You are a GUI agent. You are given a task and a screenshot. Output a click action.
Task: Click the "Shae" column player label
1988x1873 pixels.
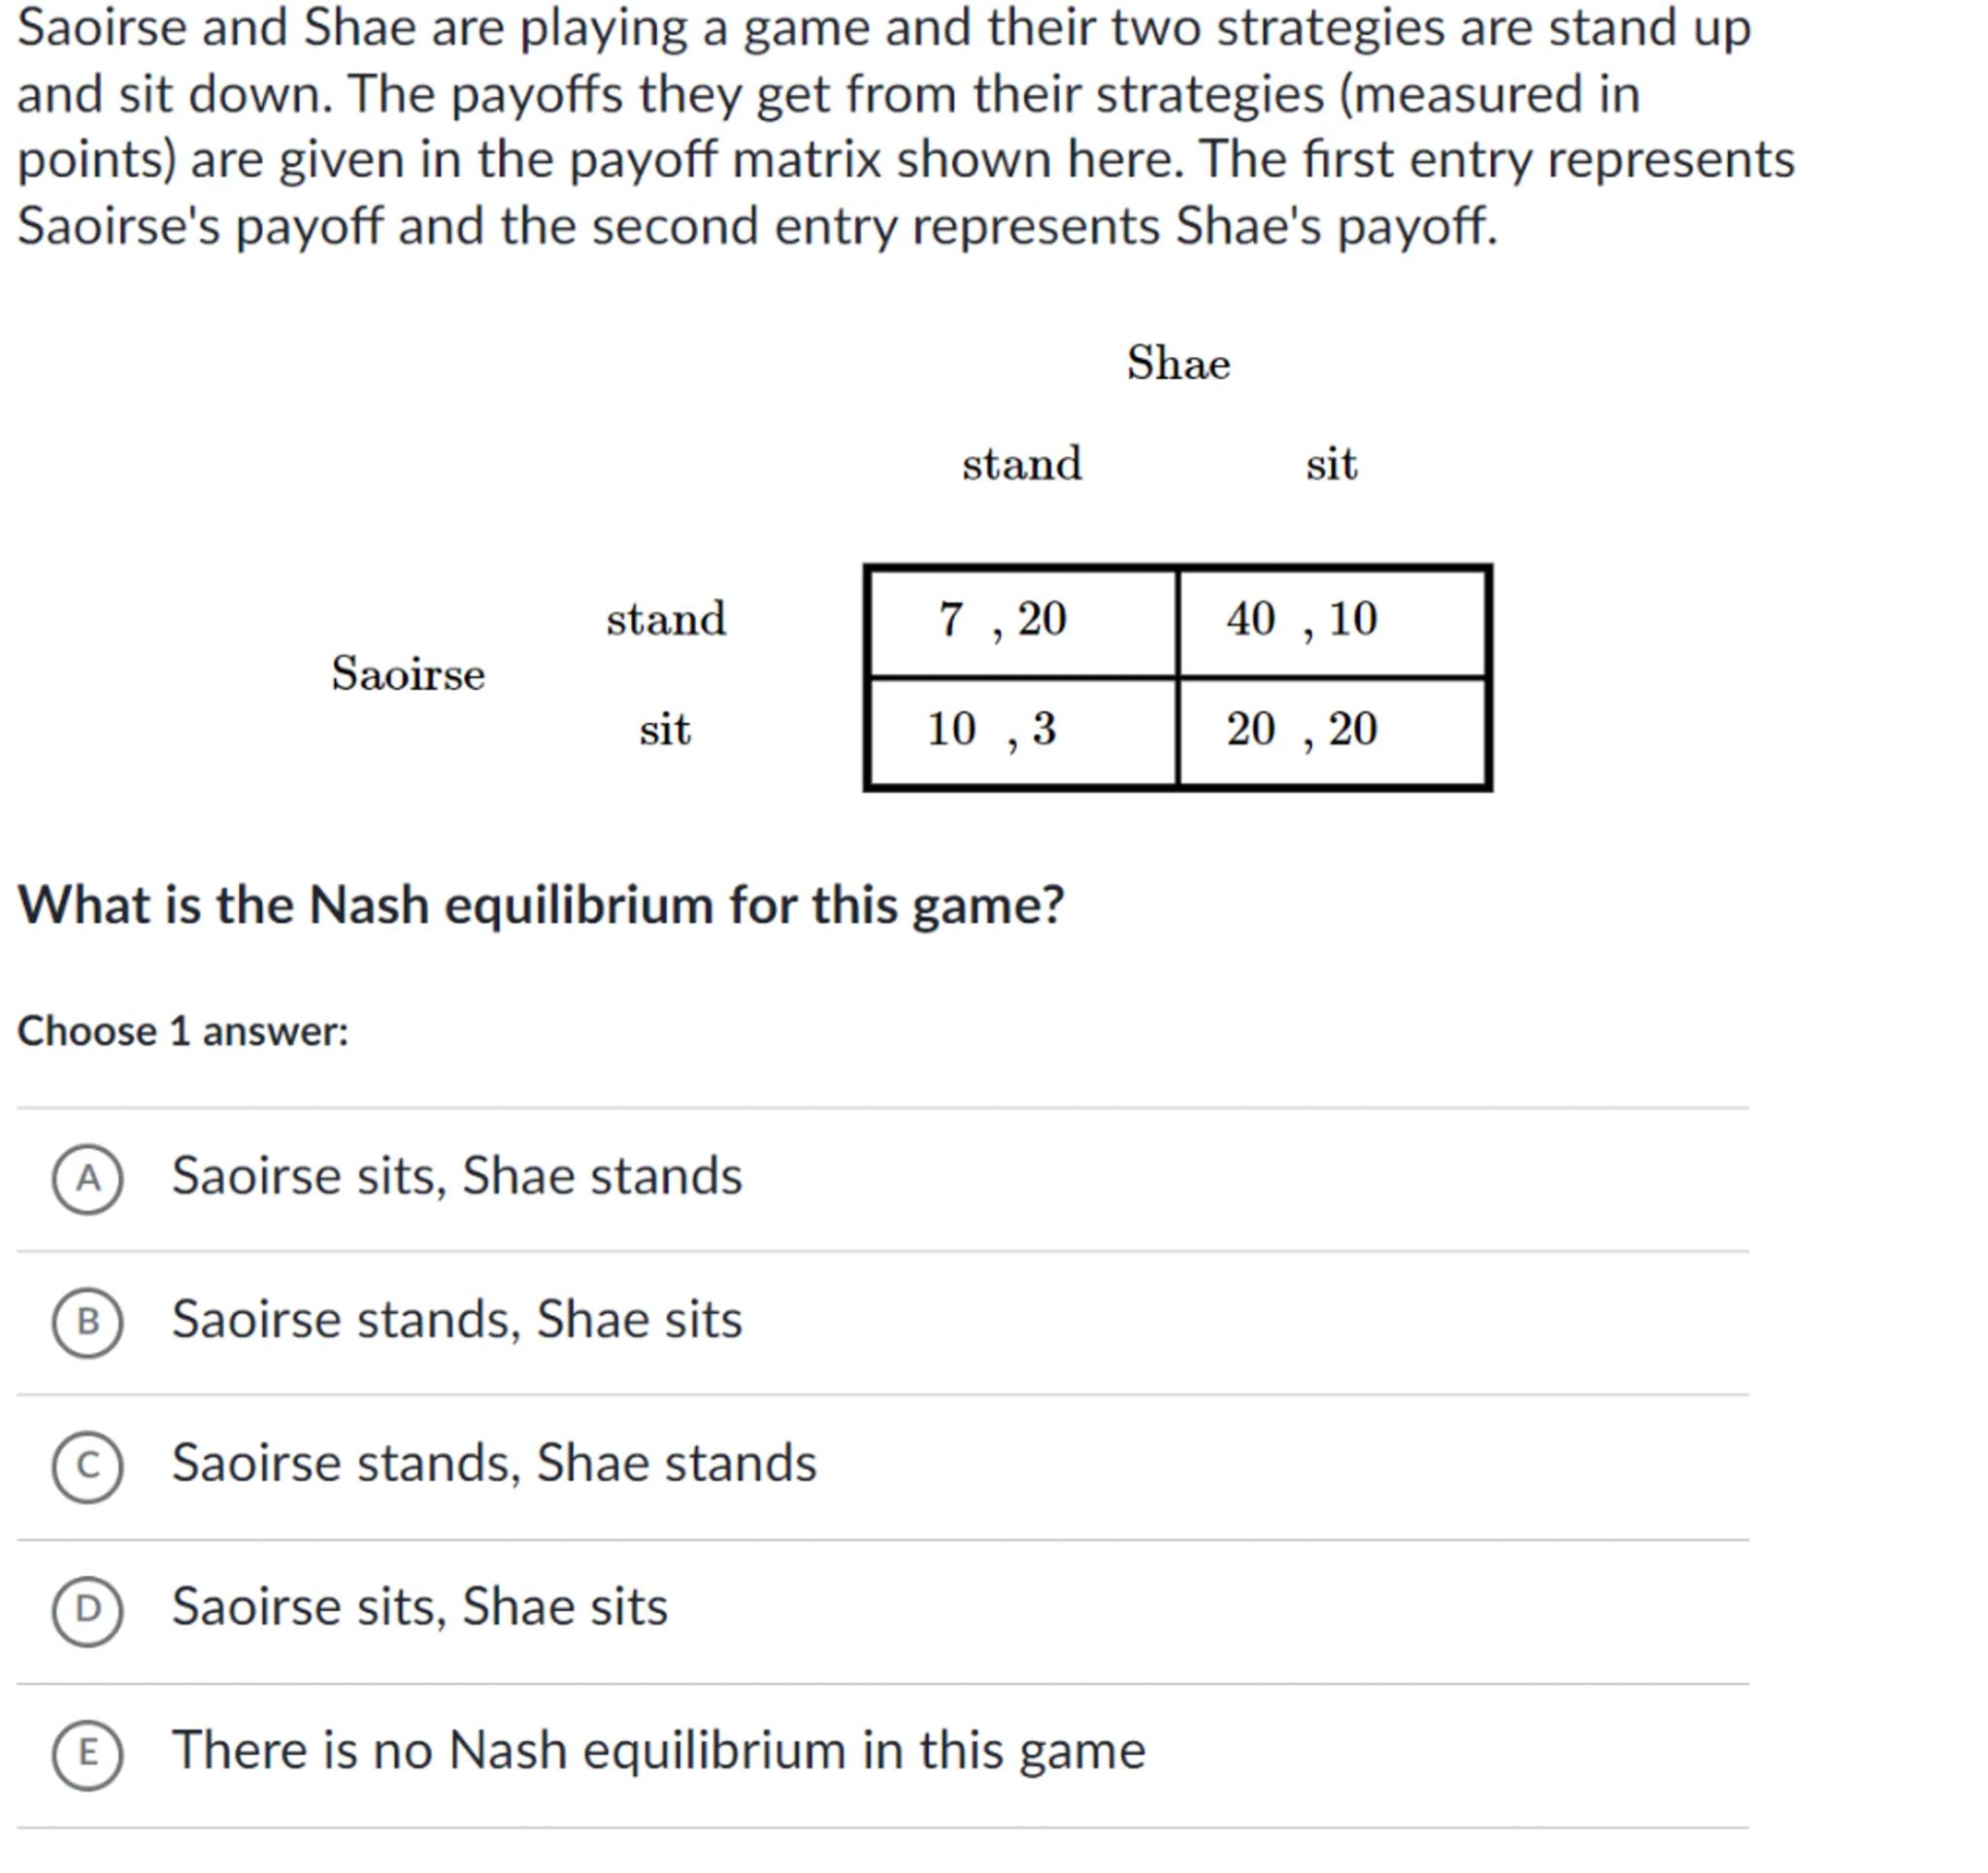coord(1178,363)
